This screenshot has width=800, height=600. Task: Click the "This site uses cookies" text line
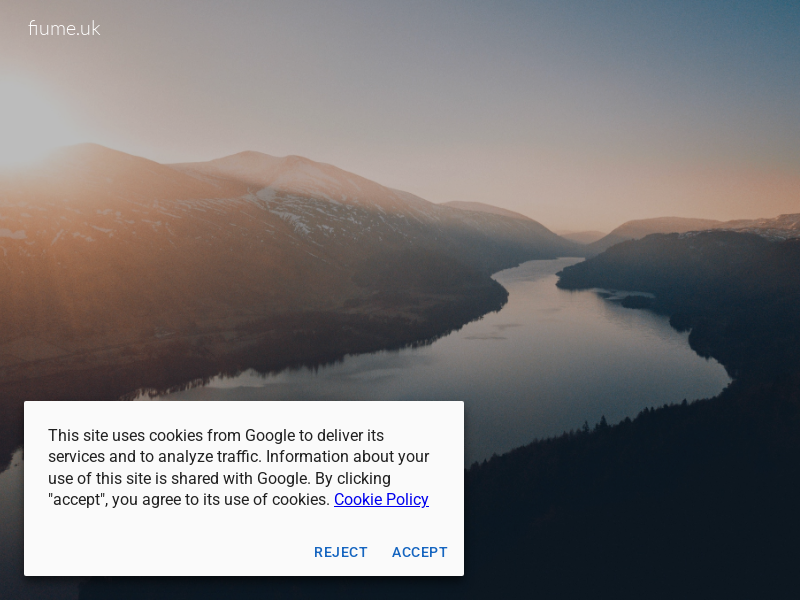click(x=216, y=435)
